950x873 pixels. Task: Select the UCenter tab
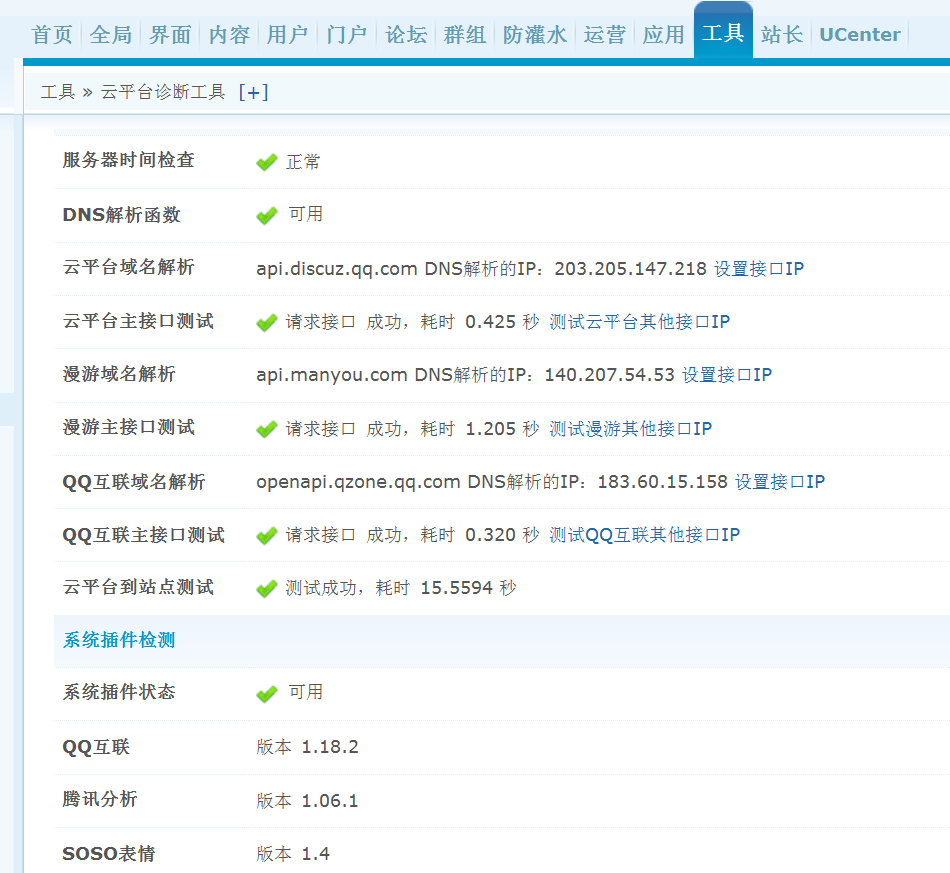[859, 35]
